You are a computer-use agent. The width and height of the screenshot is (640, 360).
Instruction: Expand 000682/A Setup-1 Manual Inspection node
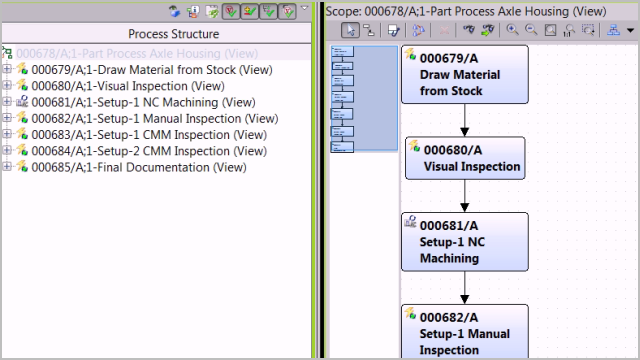click(x=7, y=118)
